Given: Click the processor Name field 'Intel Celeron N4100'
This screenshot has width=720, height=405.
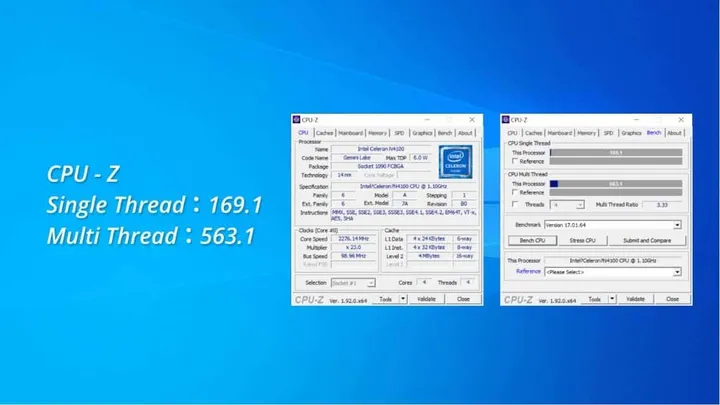Looking at the screenshot, I should 381,149.
